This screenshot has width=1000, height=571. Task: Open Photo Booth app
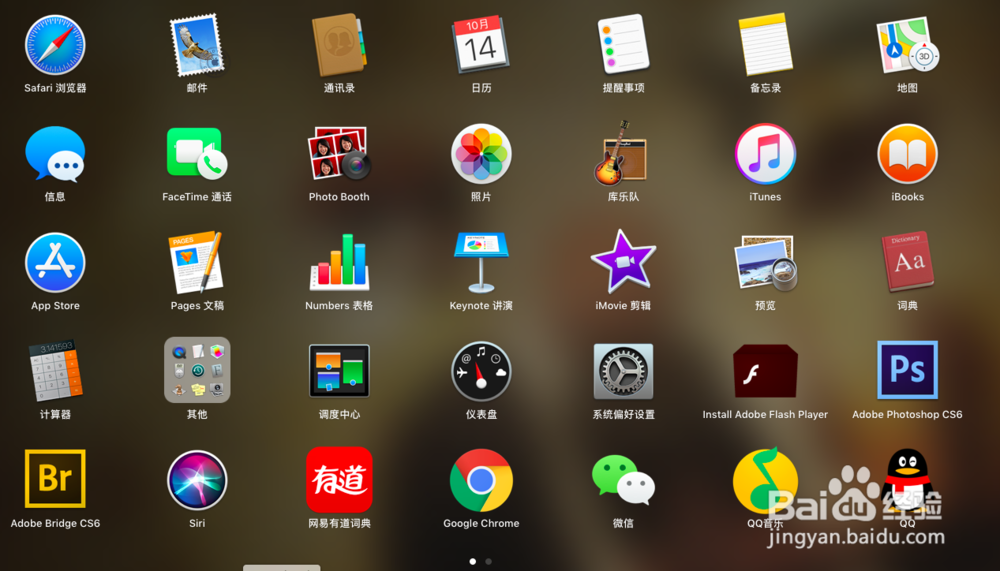coord(339,154)
